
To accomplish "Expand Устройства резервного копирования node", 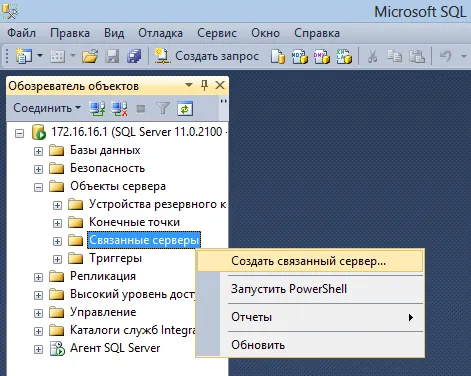I will (57, 205).
